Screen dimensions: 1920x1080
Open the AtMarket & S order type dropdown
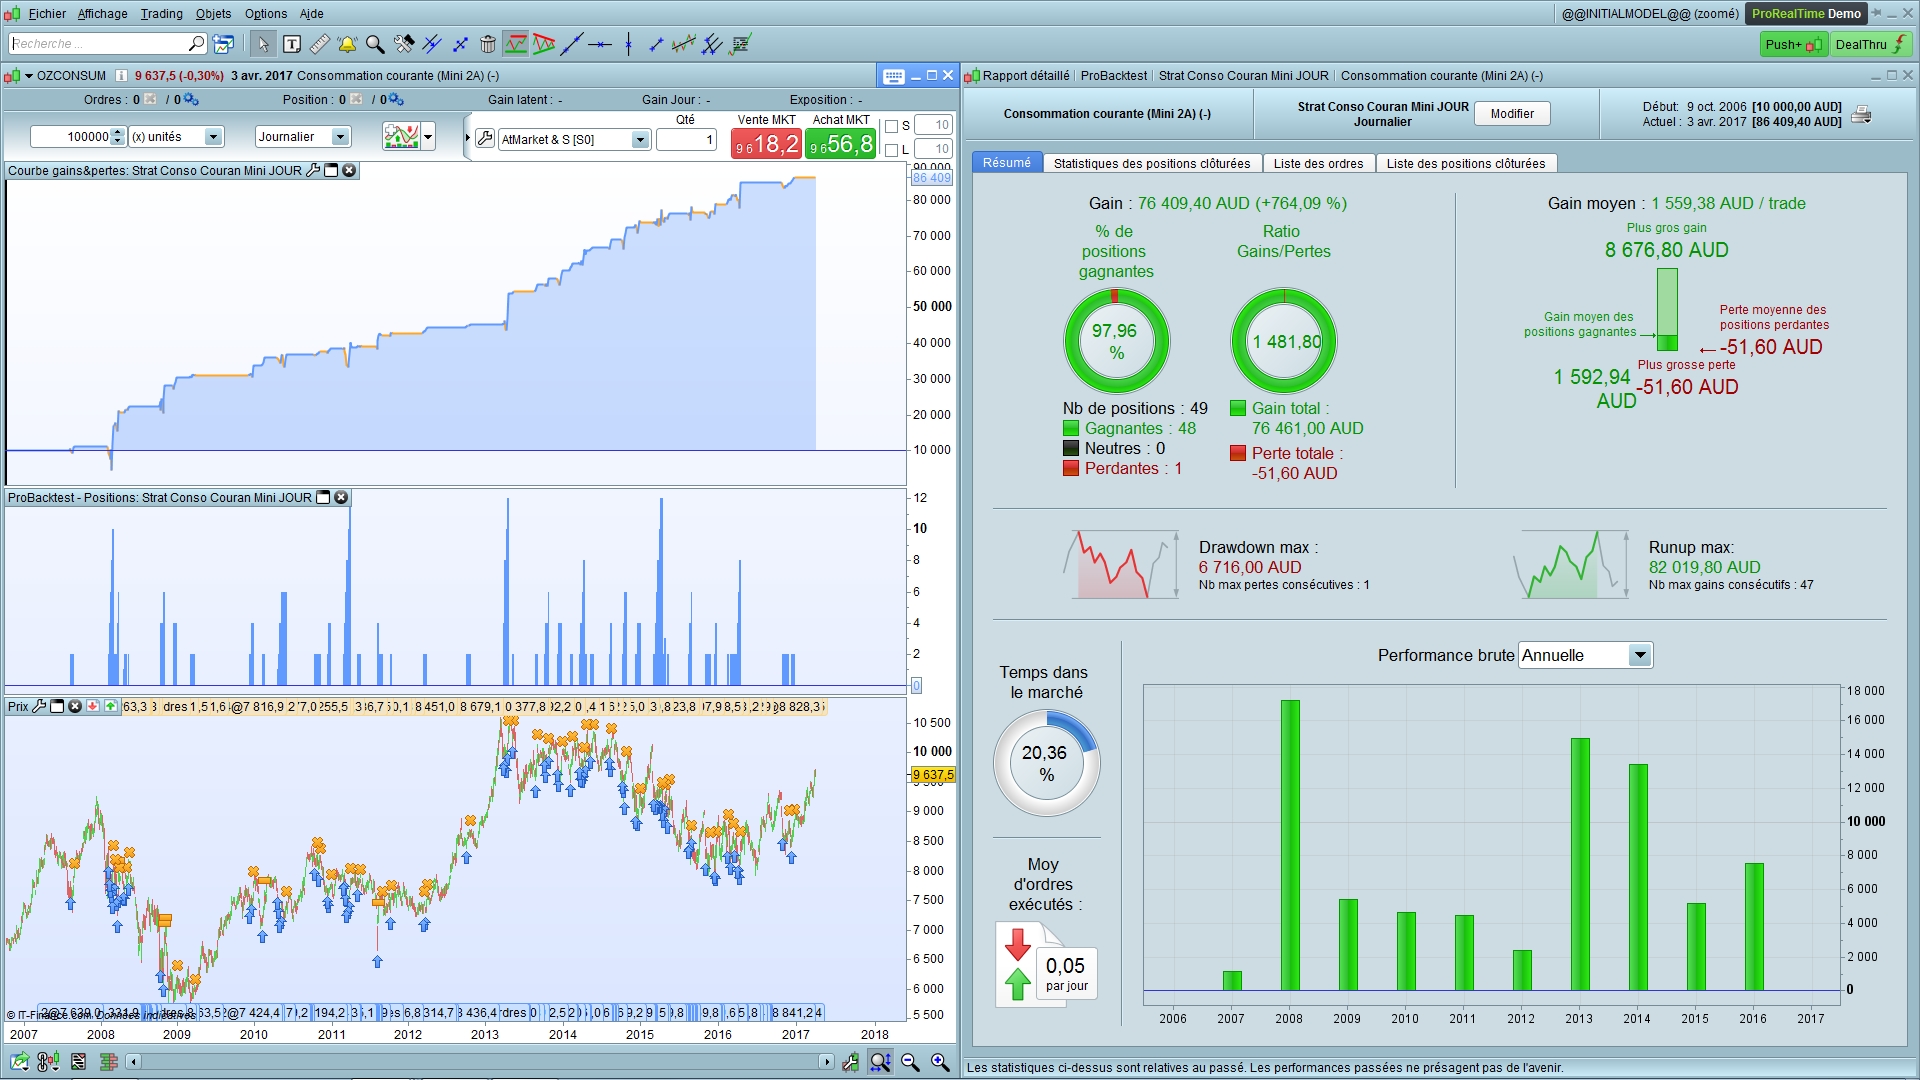coord(640,140)
